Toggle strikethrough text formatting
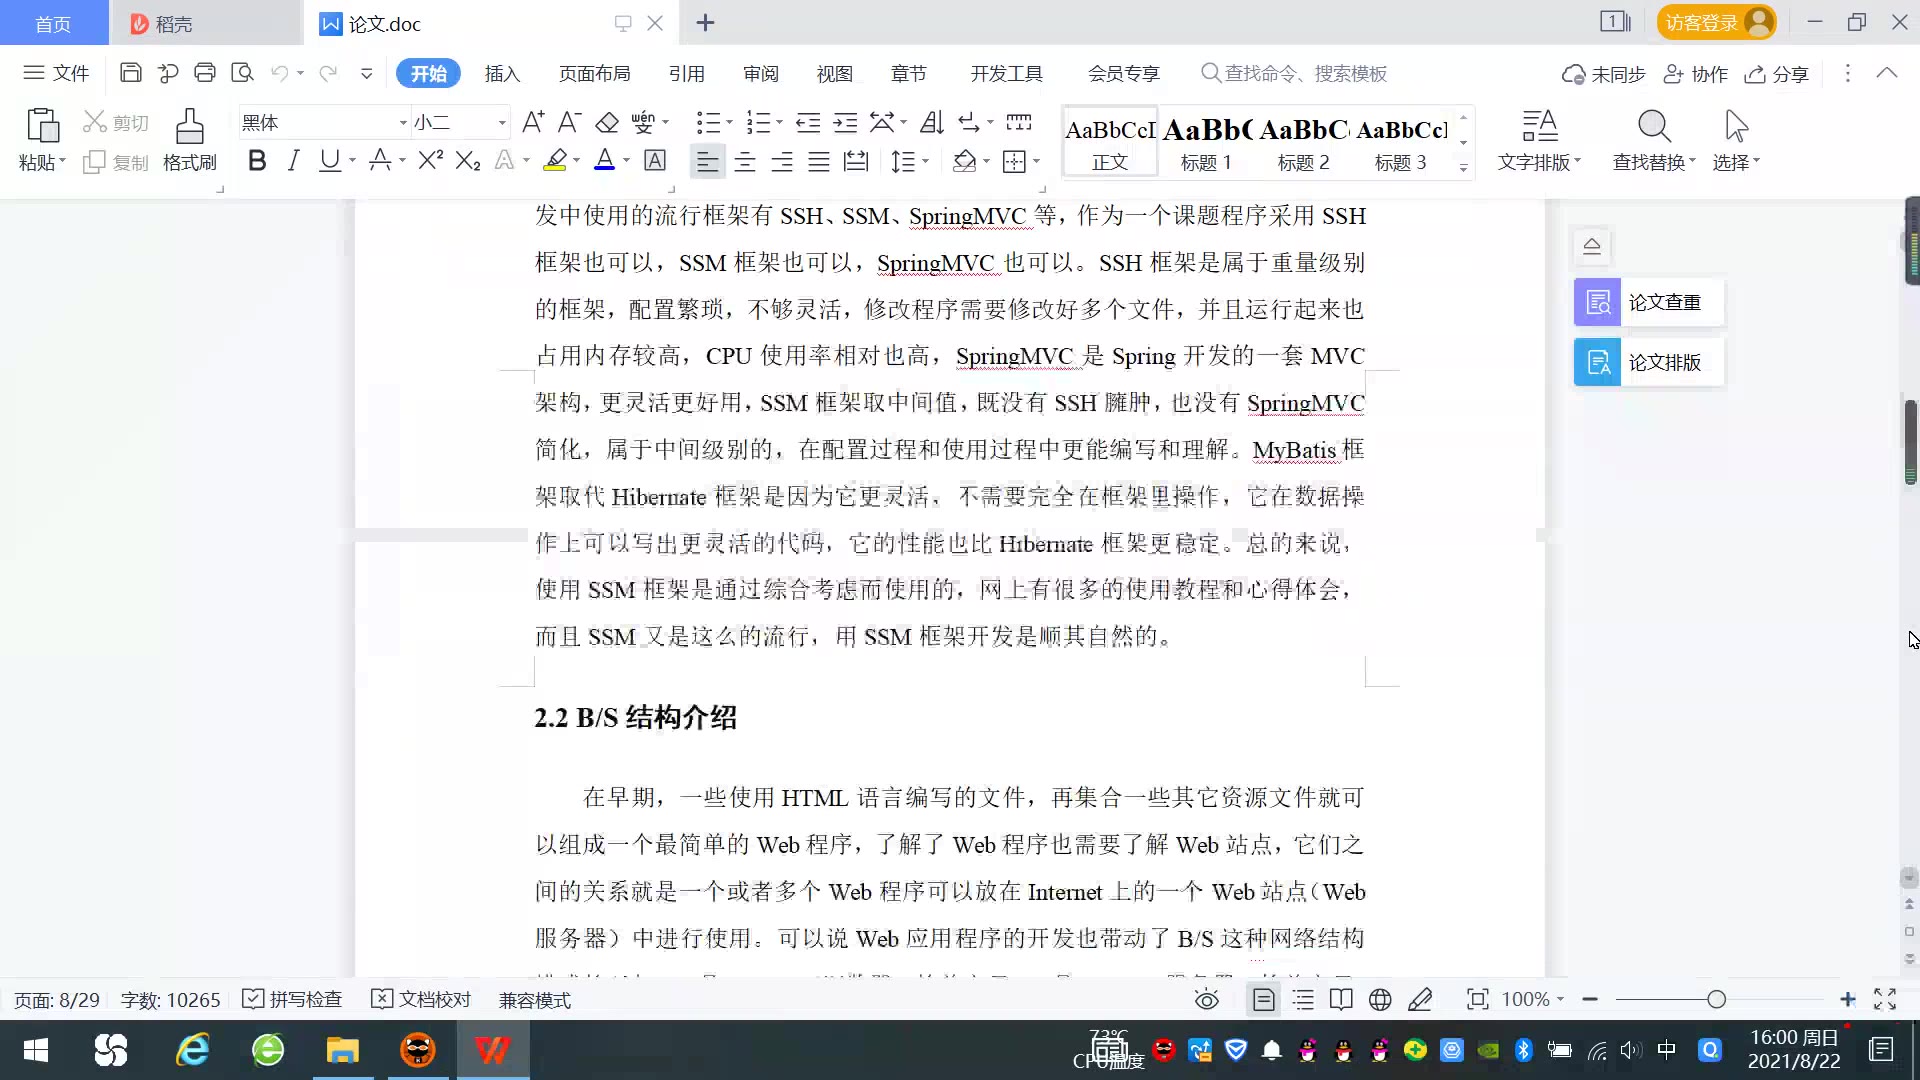This screenshot has height=1080, width=1920. (380, 160)
